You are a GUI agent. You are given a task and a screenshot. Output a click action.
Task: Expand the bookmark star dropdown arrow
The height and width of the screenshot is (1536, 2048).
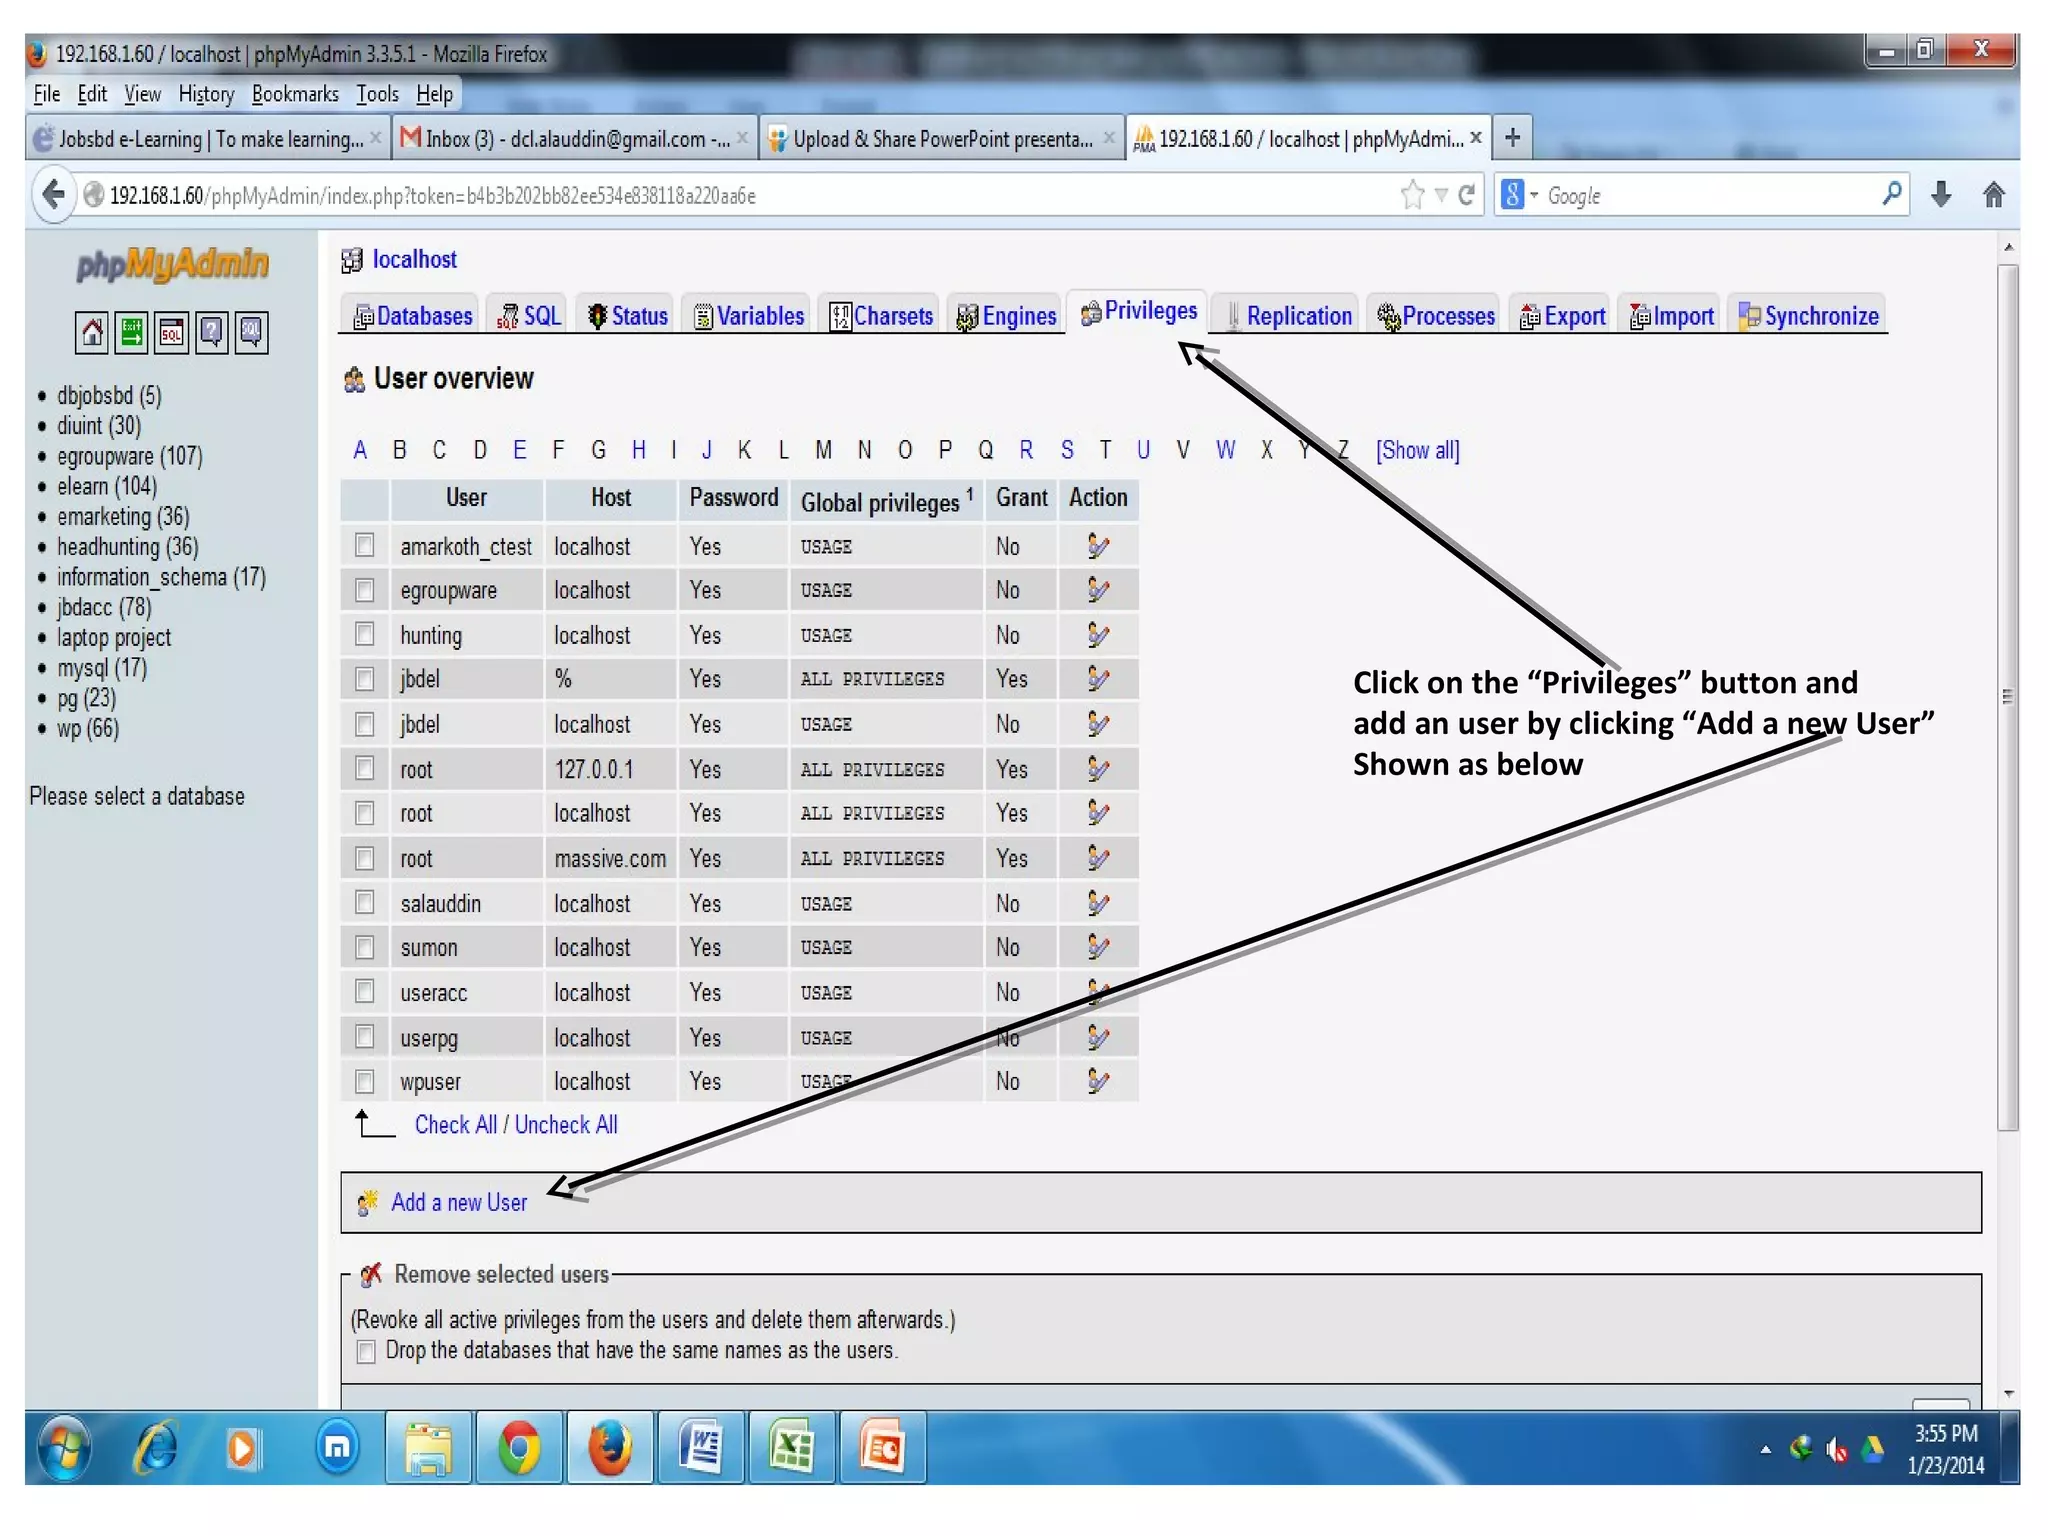click(1440, 195)
